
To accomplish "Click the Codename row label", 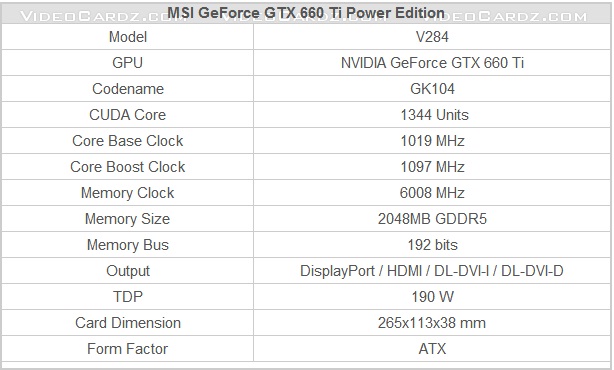I will coord(128,89).
